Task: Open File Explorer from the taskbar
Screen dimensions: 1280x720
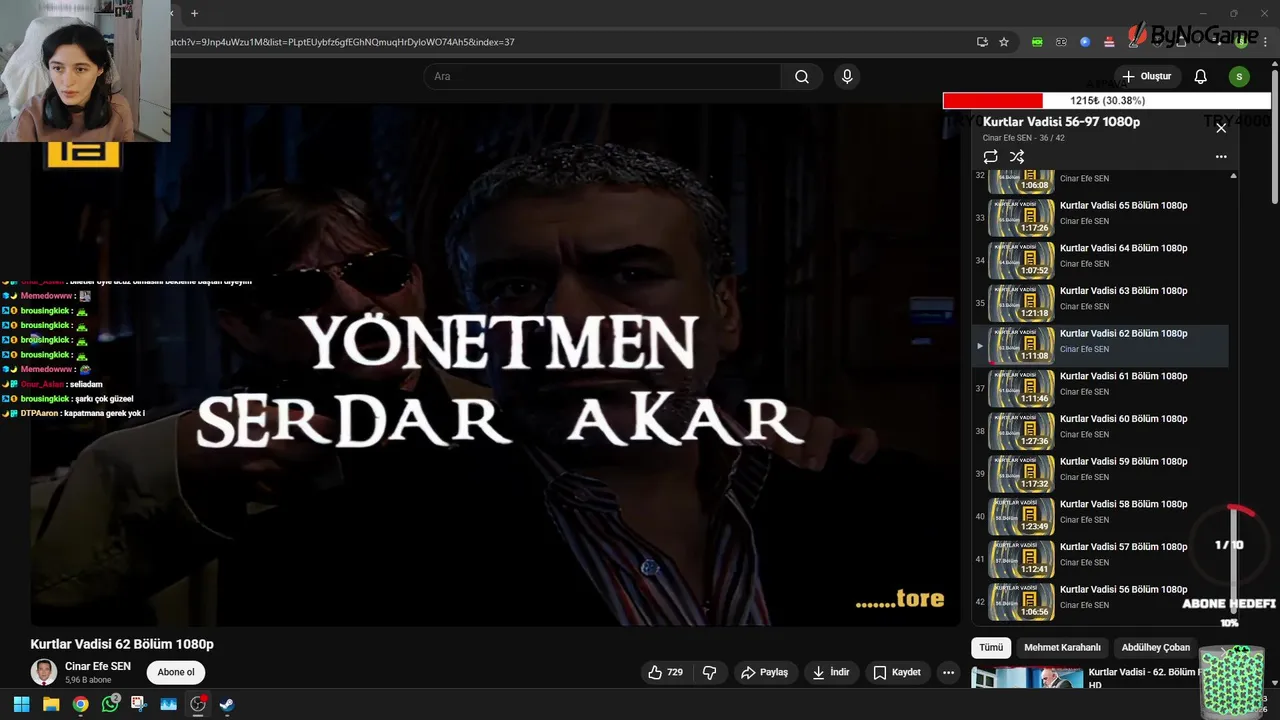Action: tap(51, 704)
